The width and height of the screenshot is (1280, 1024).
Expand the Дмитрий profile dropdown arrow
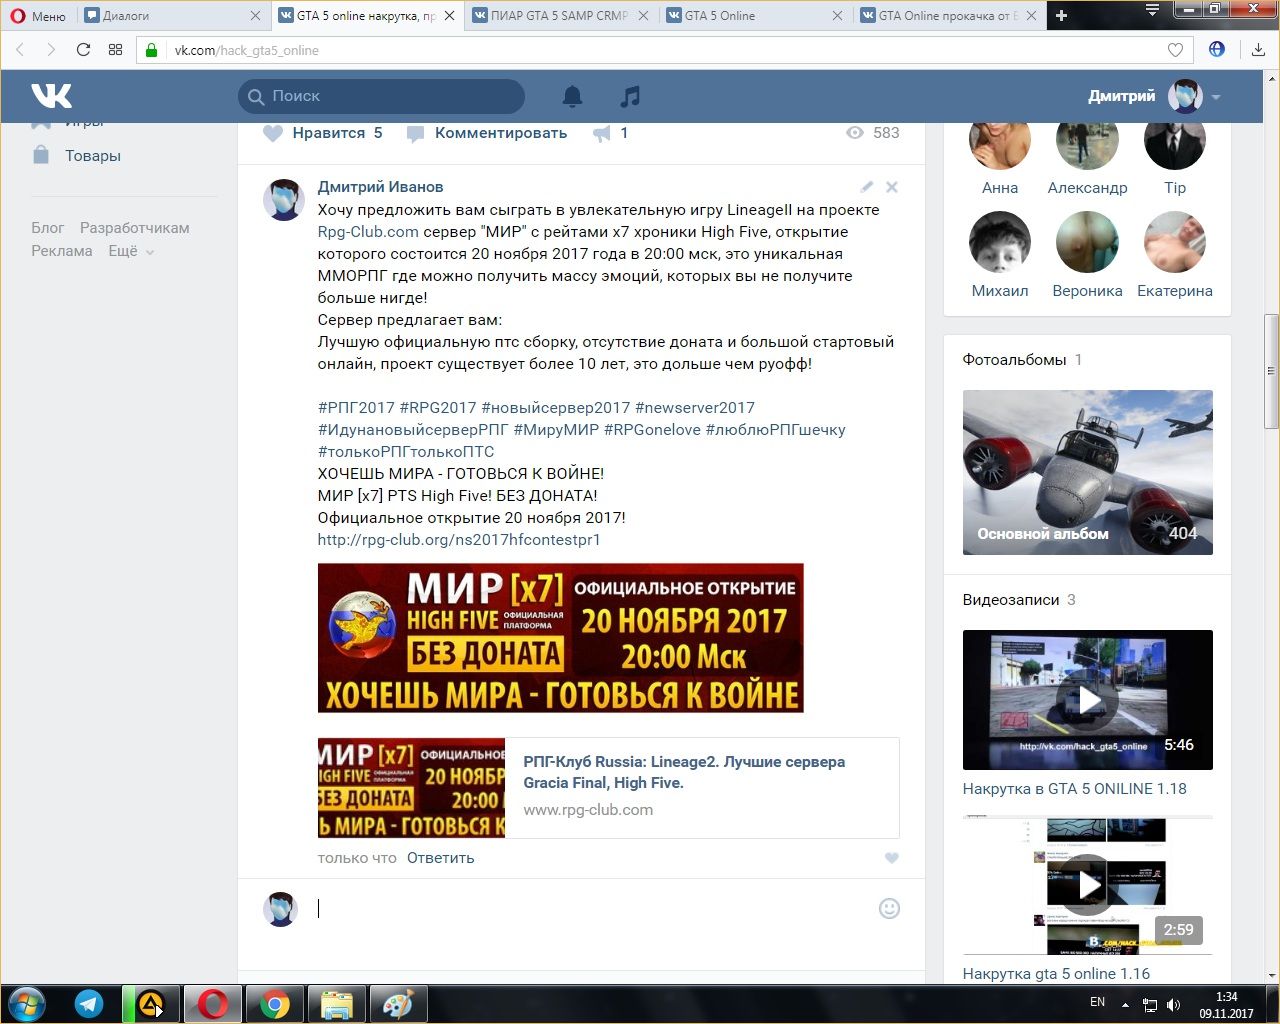click(1216, 97)
